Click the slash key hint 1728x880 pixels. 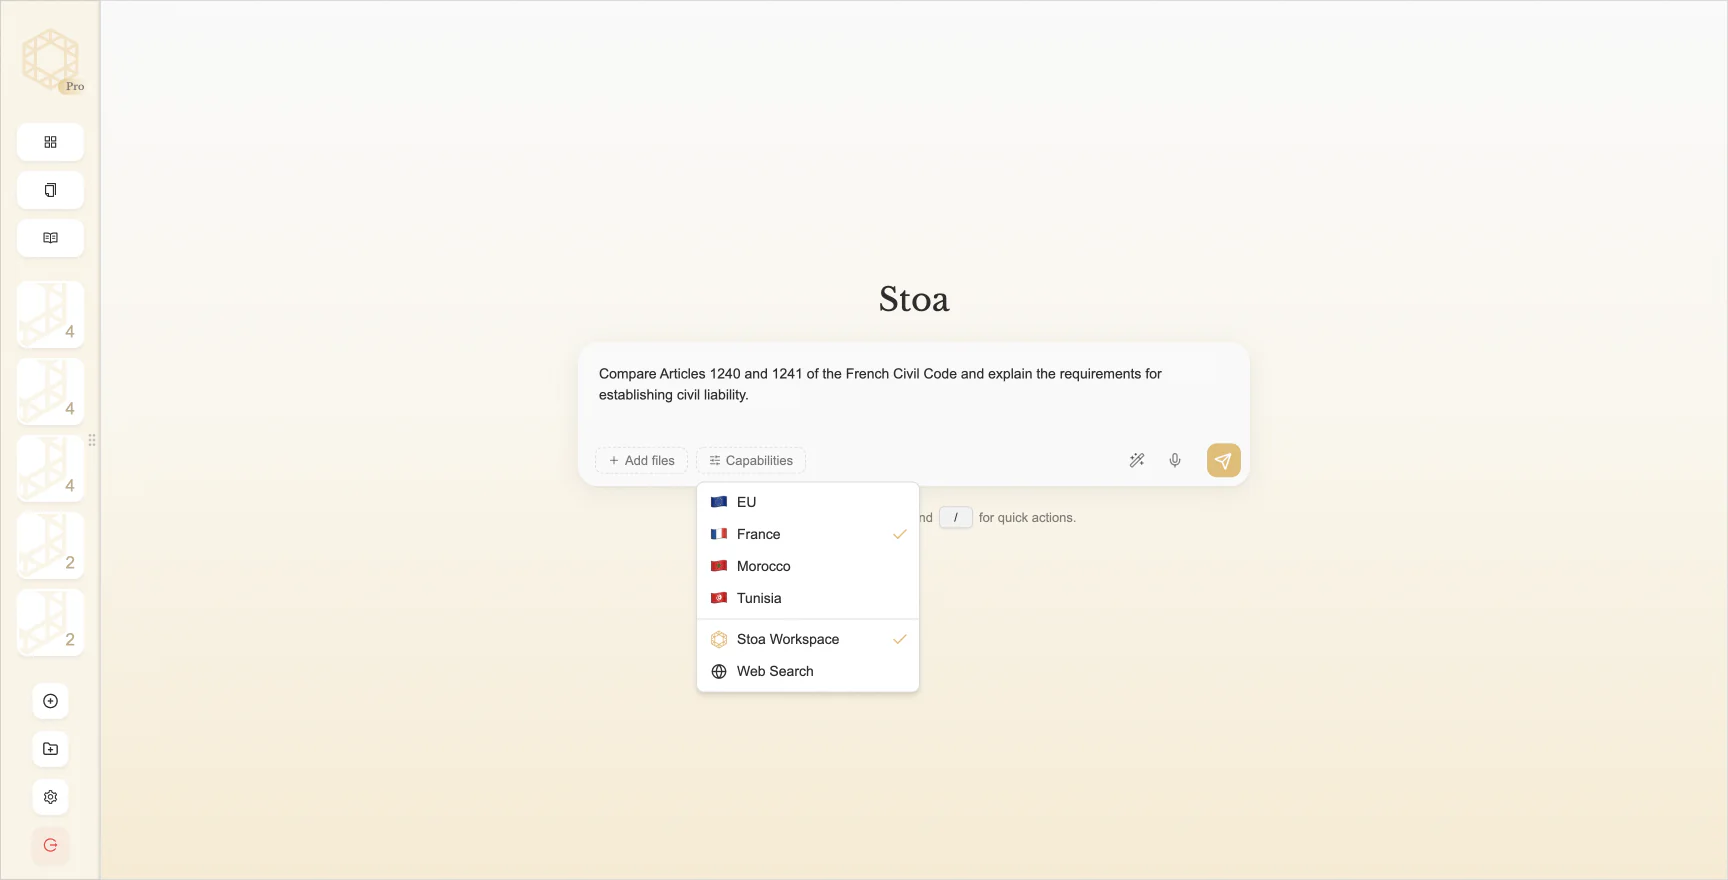tap(956, 517)
